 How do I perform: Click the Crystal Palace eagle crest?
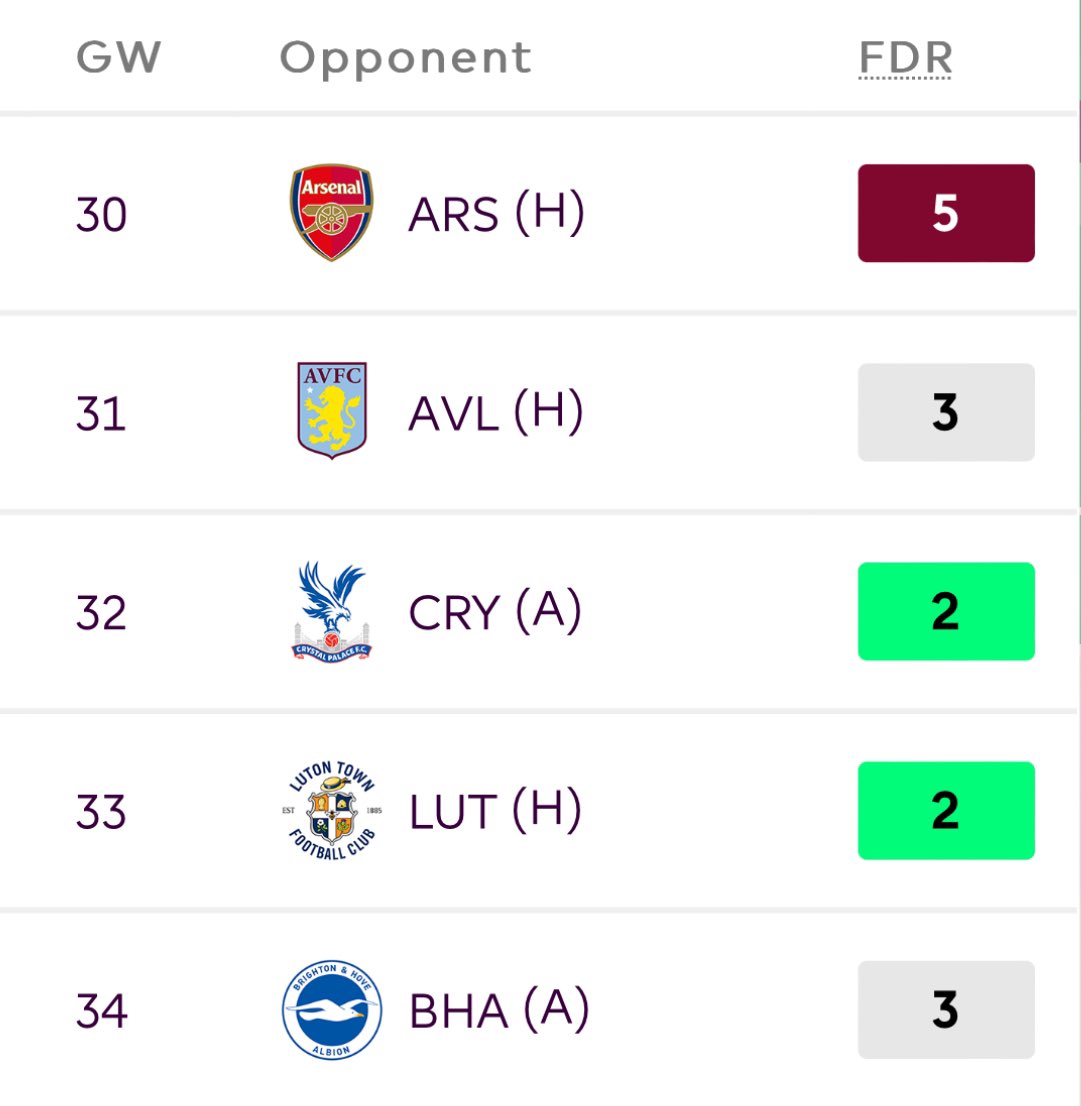point(331,612)
